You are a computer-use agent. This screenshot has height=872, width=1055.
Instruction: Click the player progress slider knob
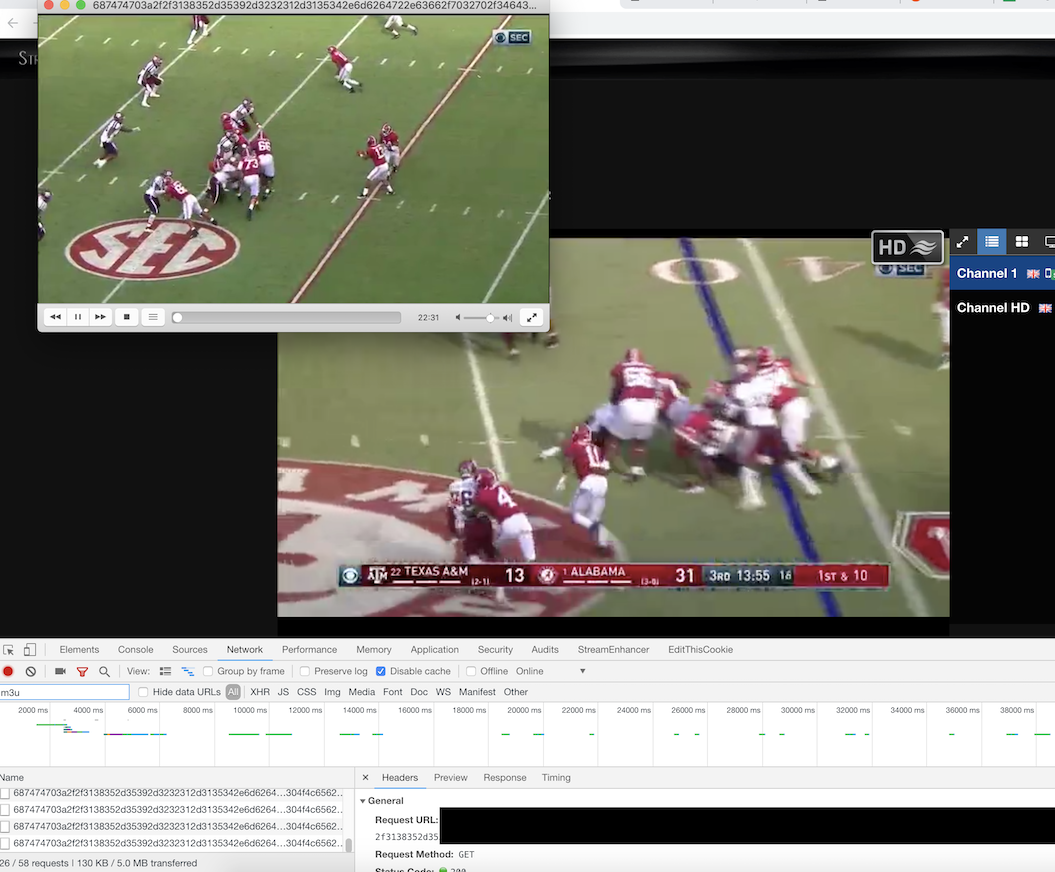[x=177, y=318]
